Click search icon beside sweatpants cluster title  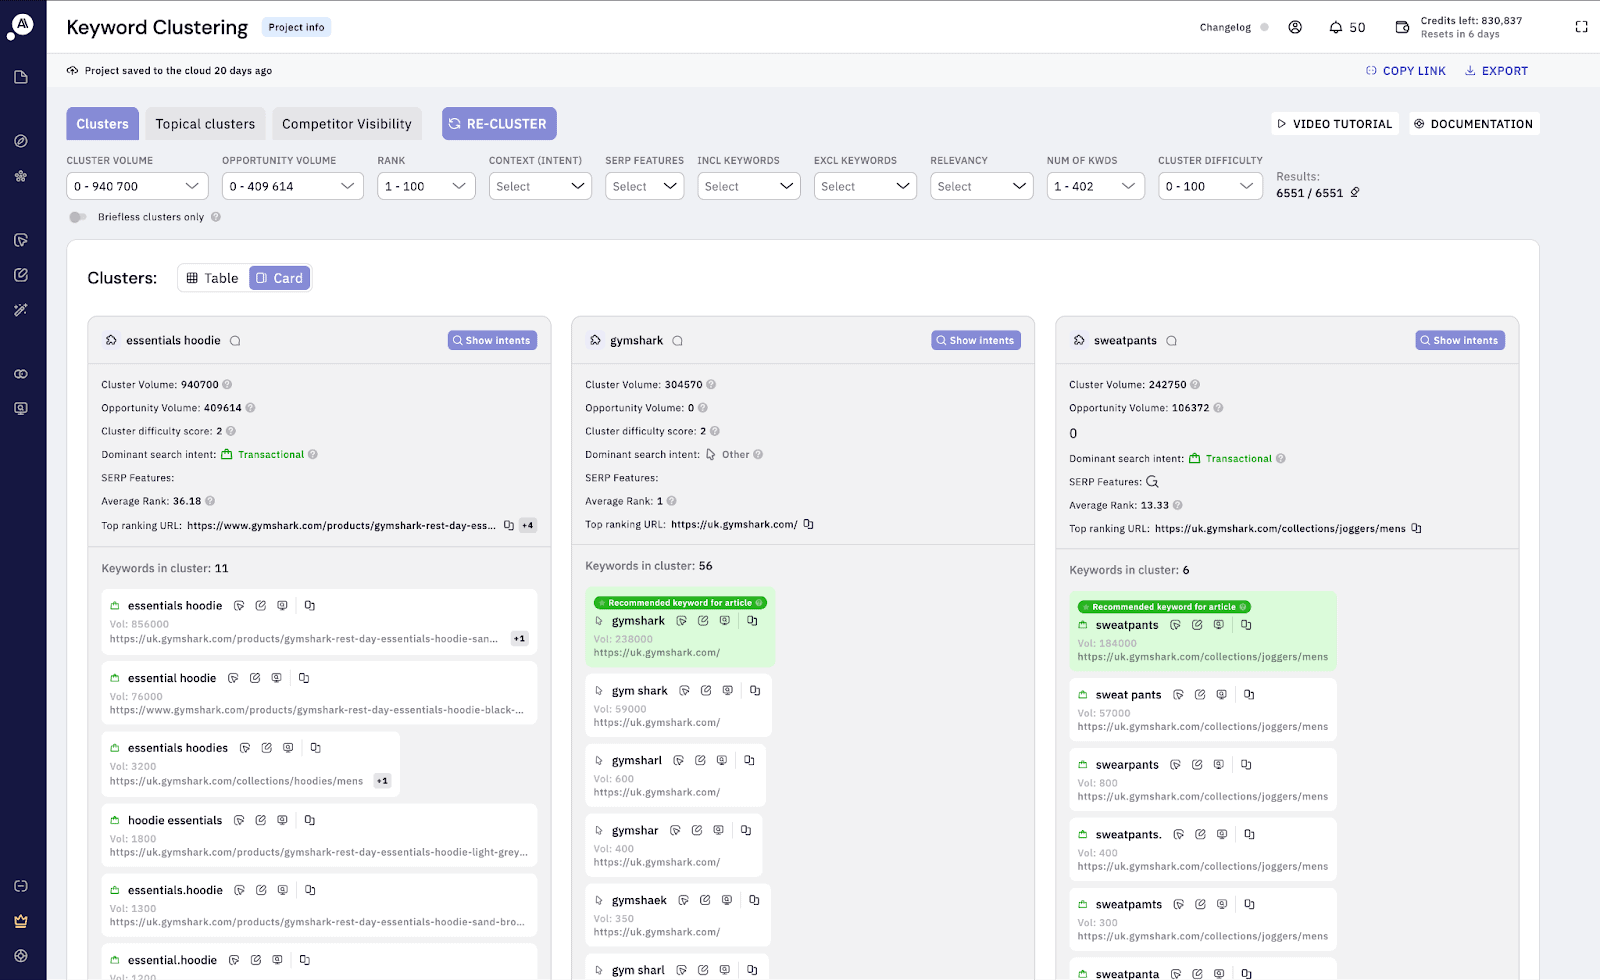click(x=1171, y=341)
